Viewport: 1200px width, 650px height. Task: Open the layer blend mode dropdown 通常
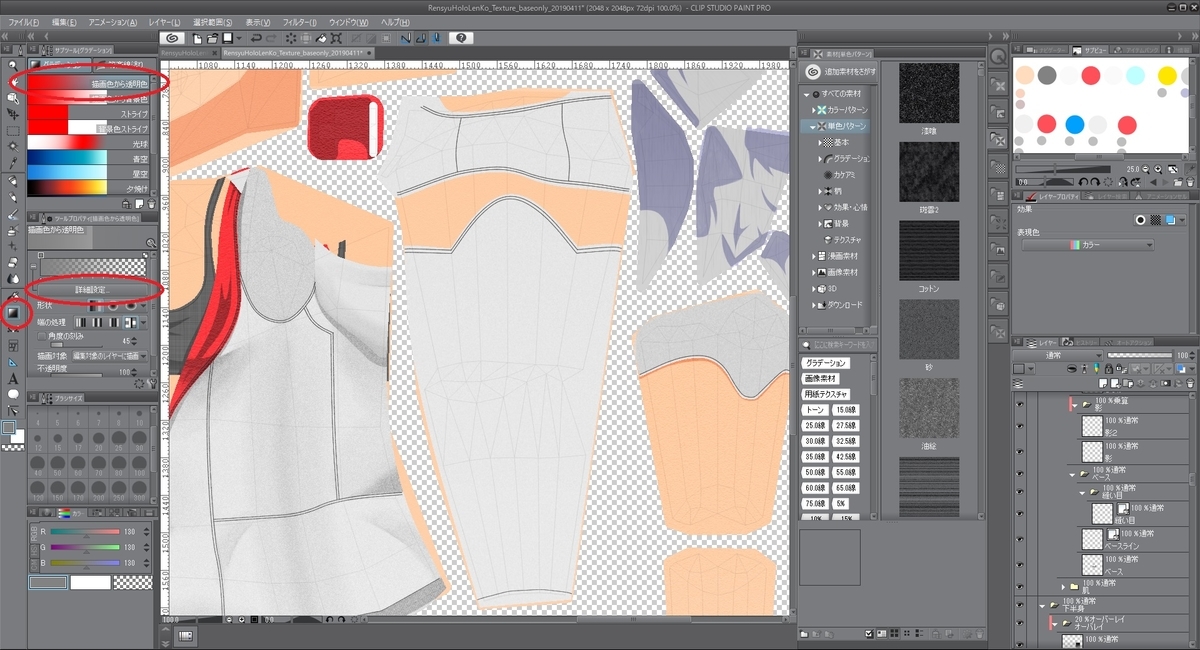(x=1058, y=355)
